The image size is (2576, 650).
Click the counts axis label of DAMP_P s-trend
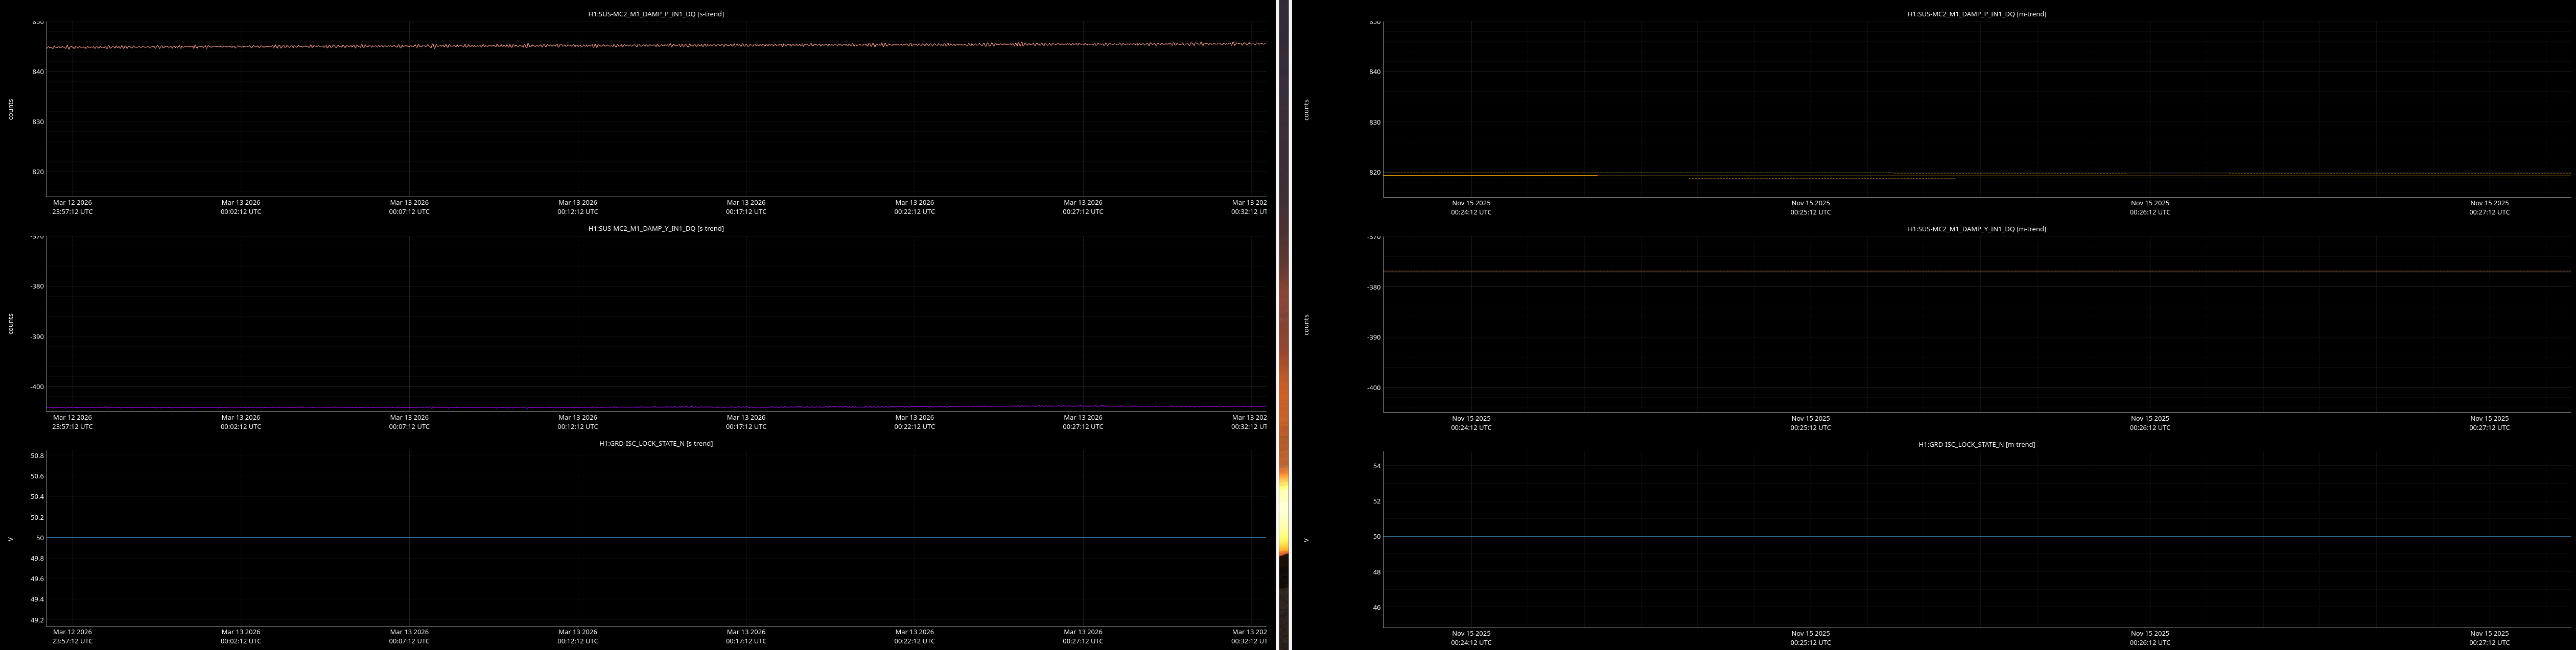11,110
